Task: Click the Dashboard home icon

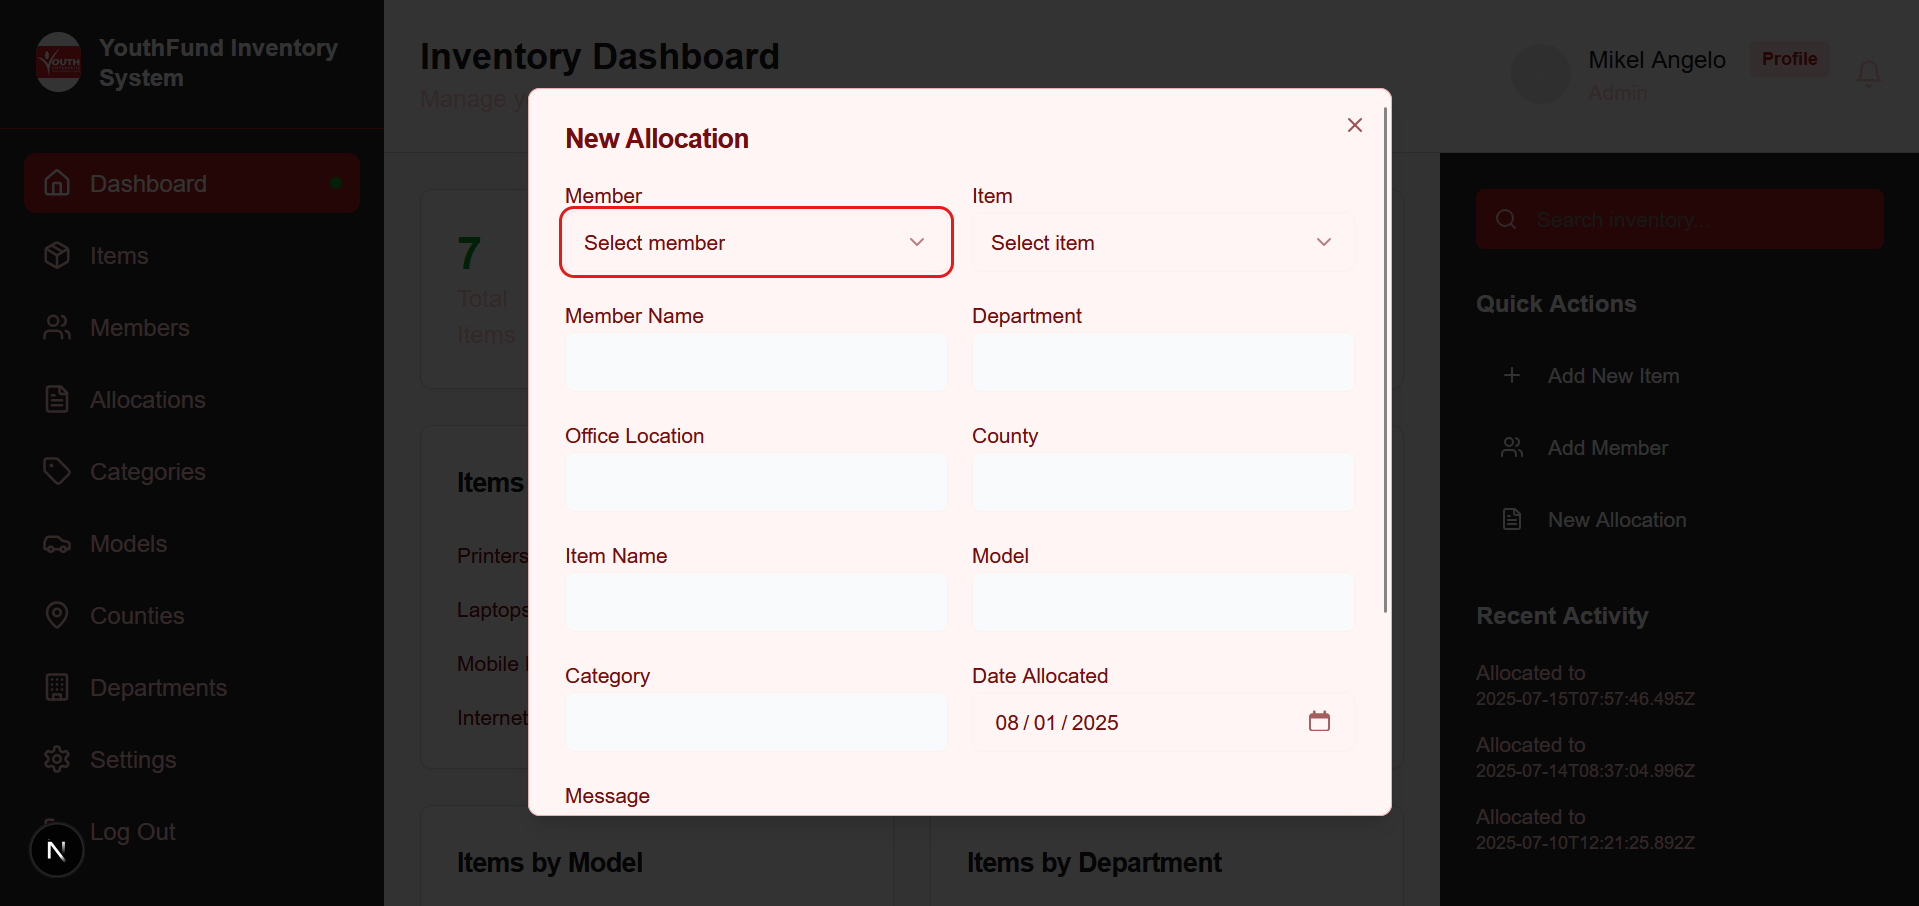Action: 57,183
